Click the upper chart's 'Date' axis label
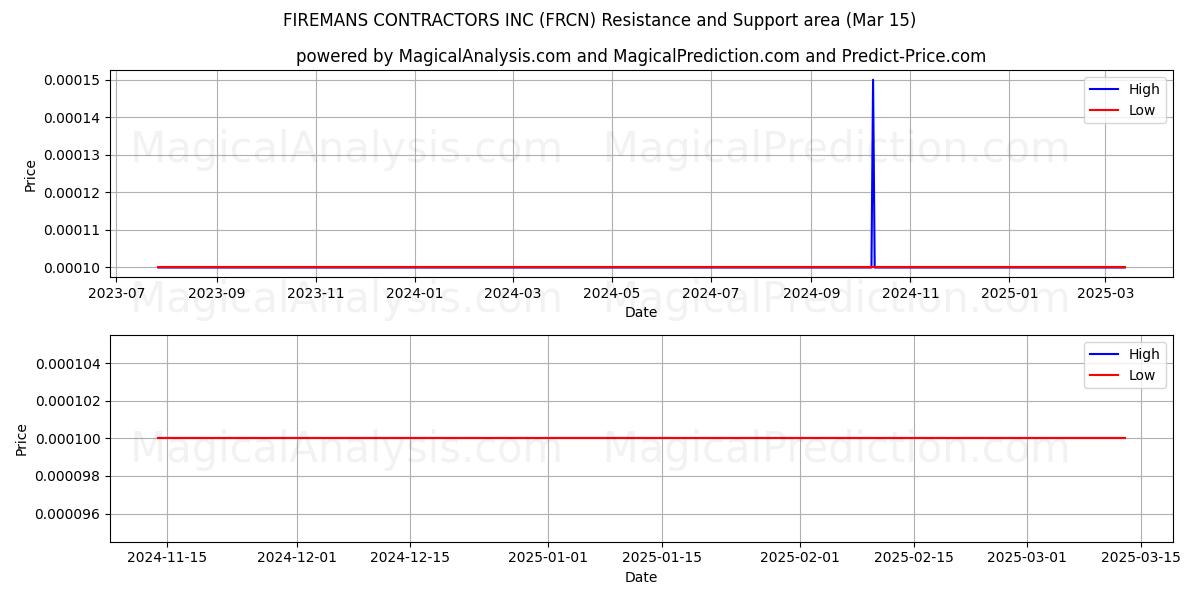 tap(641, 312)
